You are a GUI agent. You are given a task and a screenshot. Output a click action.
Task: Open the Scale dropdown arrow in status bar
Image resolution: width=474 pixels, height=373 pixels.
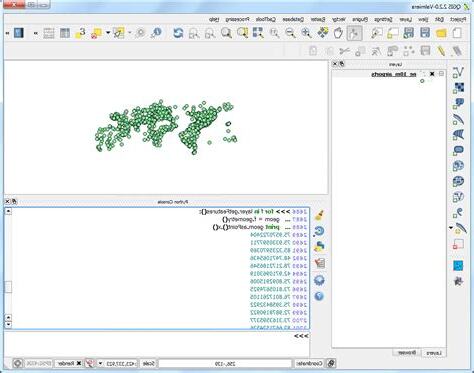coord(100,363)
